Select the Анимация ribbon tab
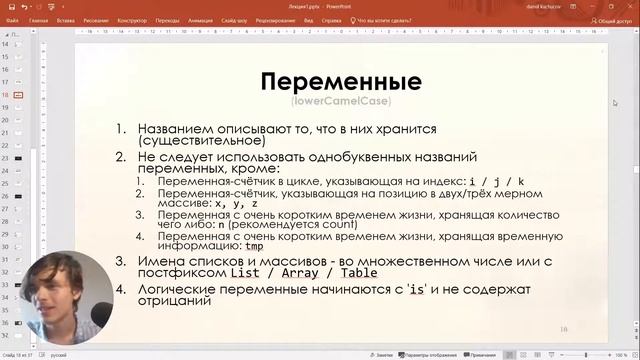 200,20
